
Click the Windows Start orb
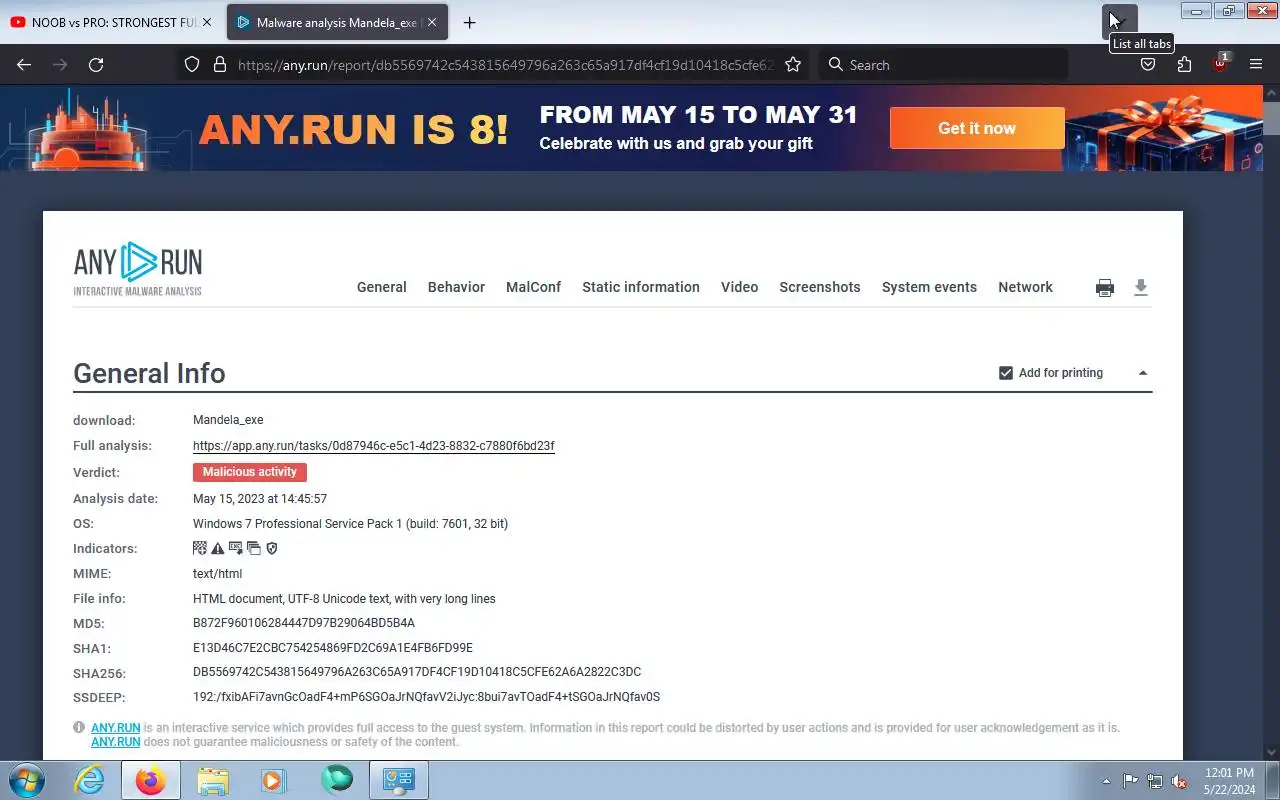tap(25, 780)
